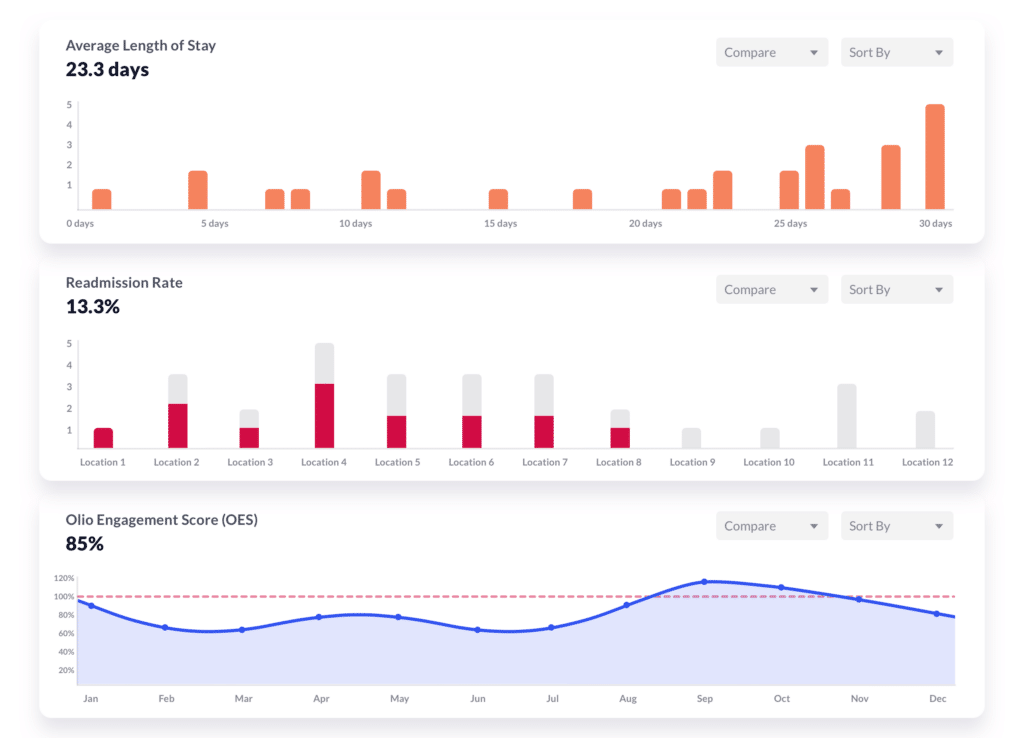The image size is (1024, 738).
Task: Click the '20 days' axis label
Action: click(x=645, y=223)
